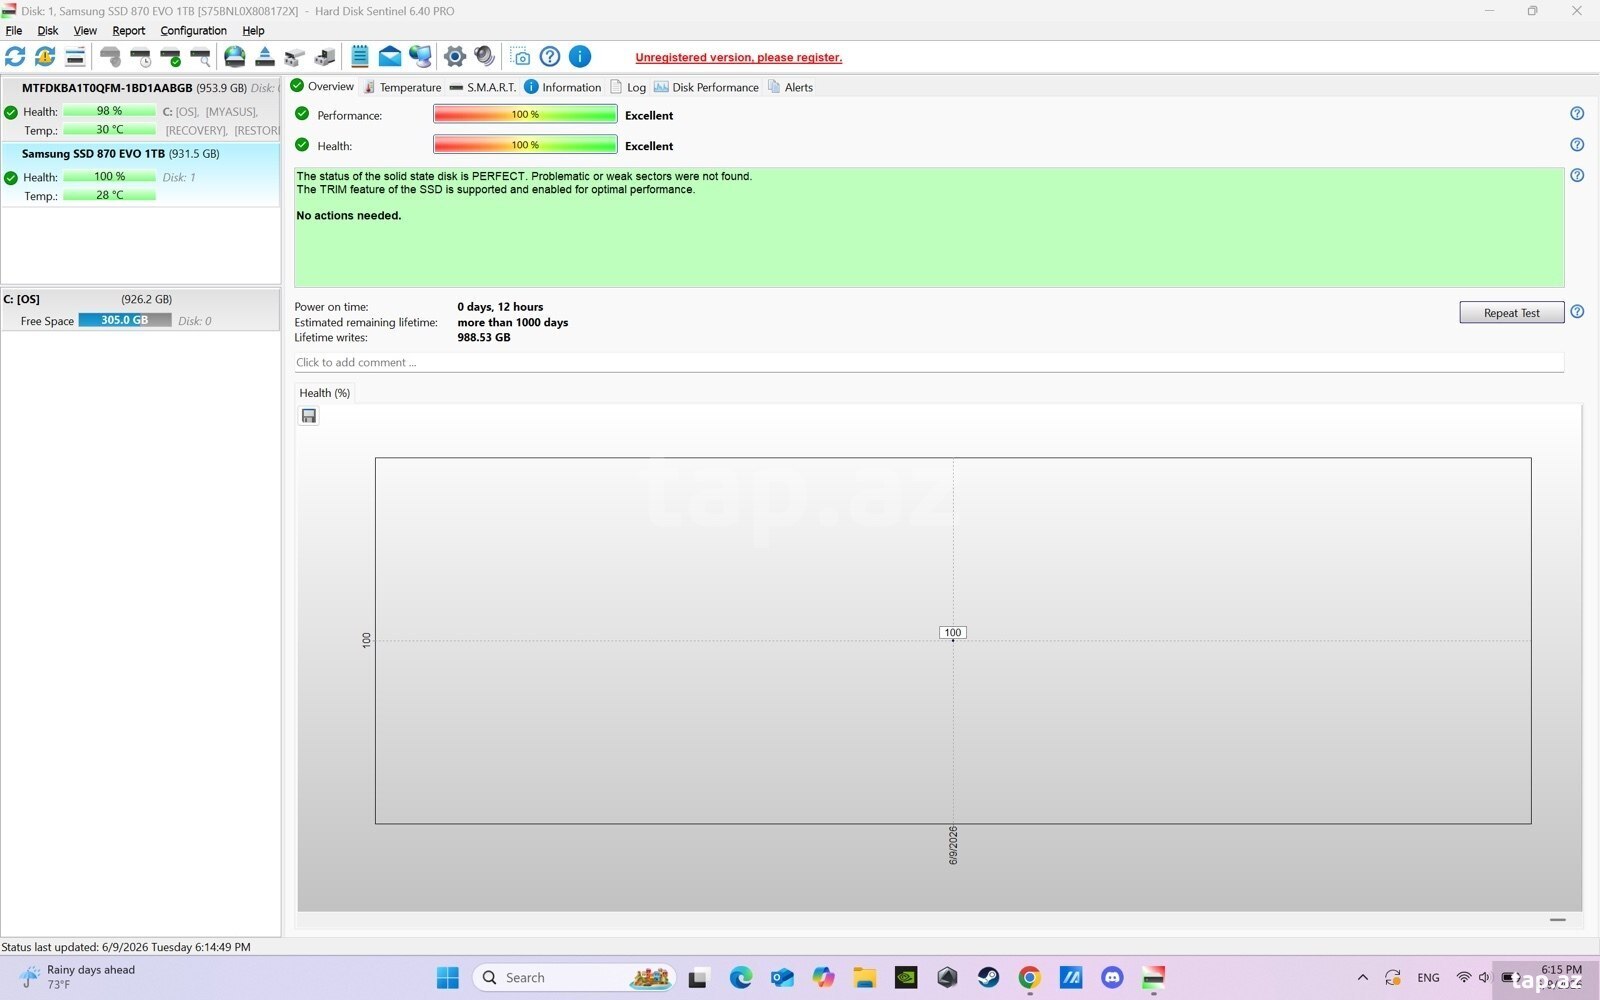Open settings with the gear toolbar icon
The width and height of the screenshot is (1600, 1000).
pyautogui.click(x=455, y=57)
